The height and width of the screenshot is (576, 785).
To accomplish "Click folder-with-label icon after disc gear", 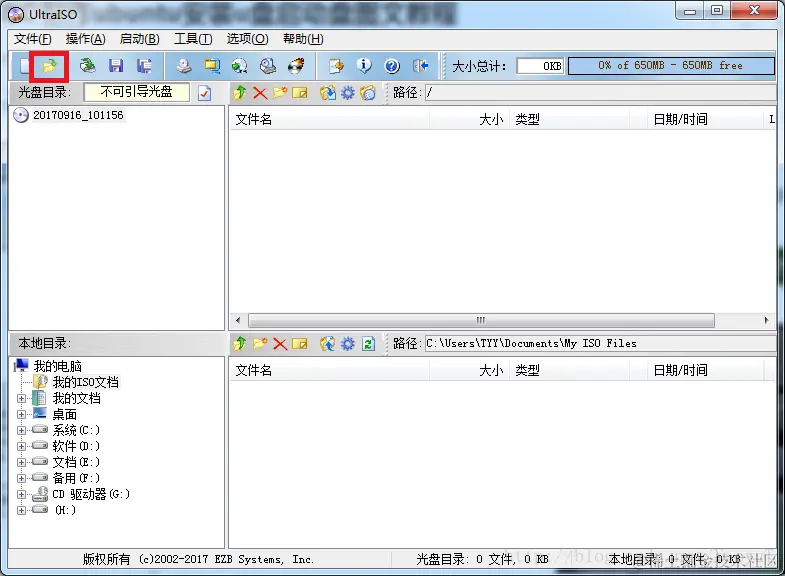I will (x=368, y=93).
